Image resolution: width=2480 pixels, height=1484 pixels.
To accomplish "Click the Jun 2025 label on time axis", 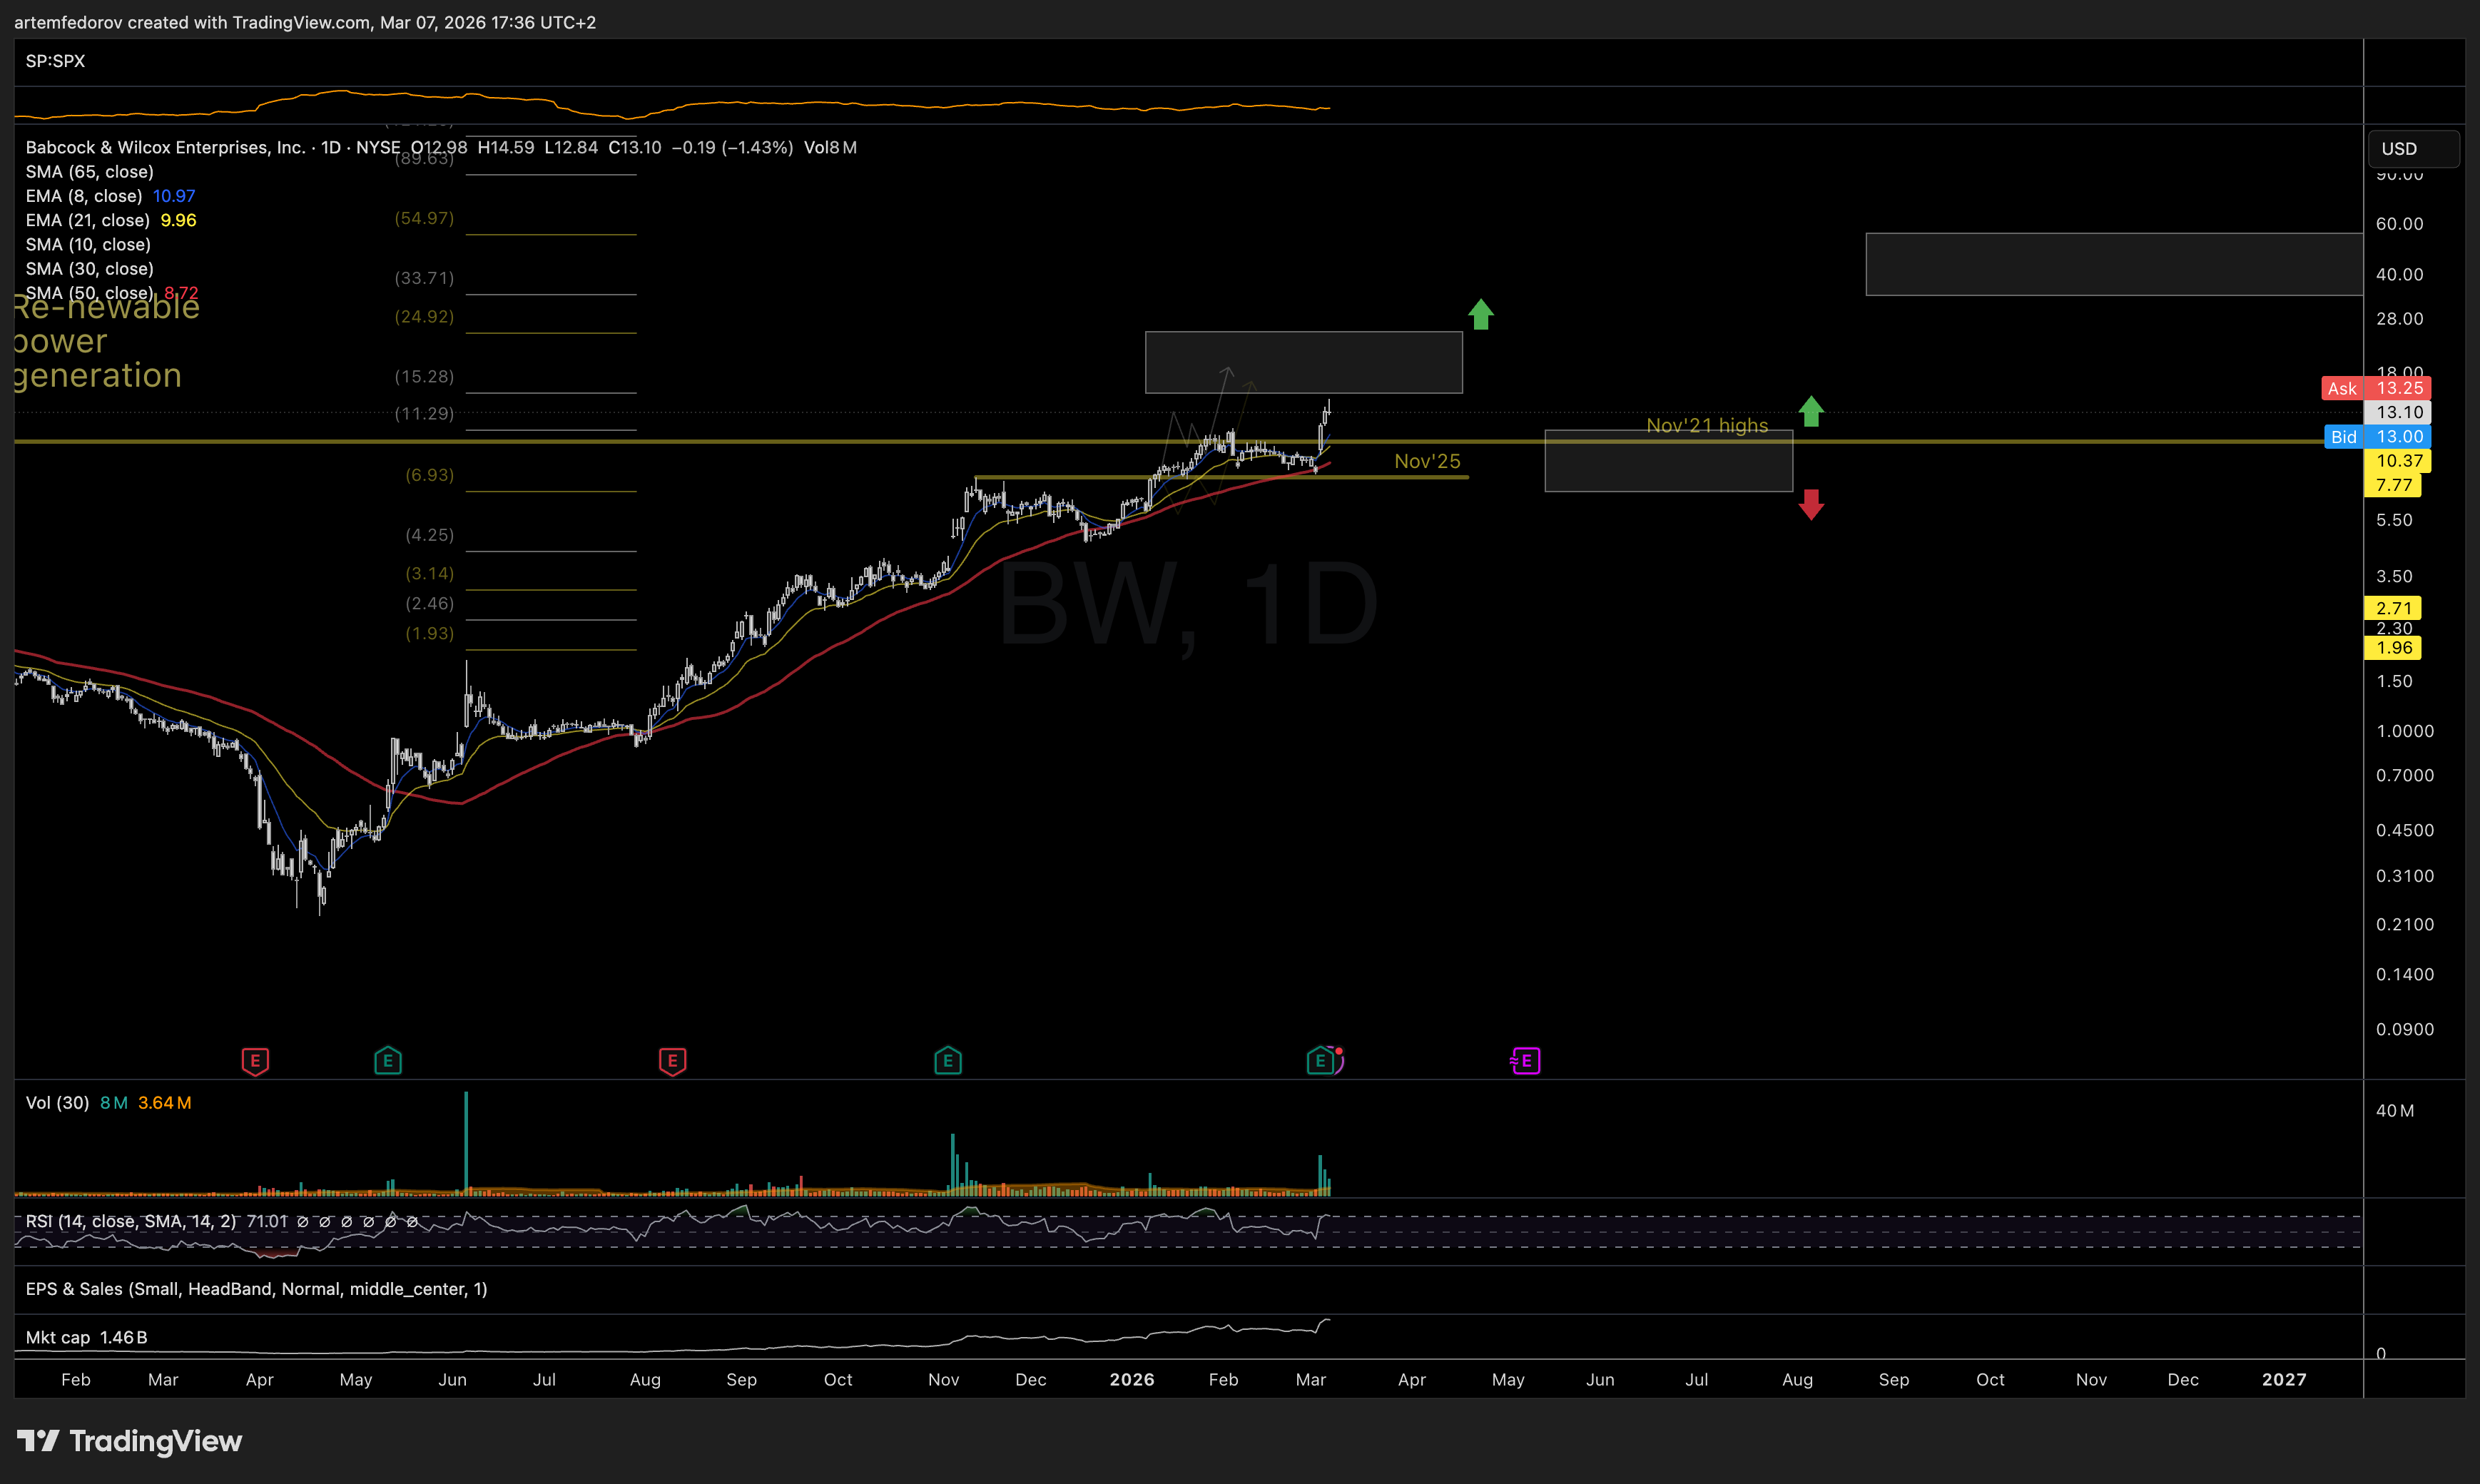I will tap(453, 1380).
